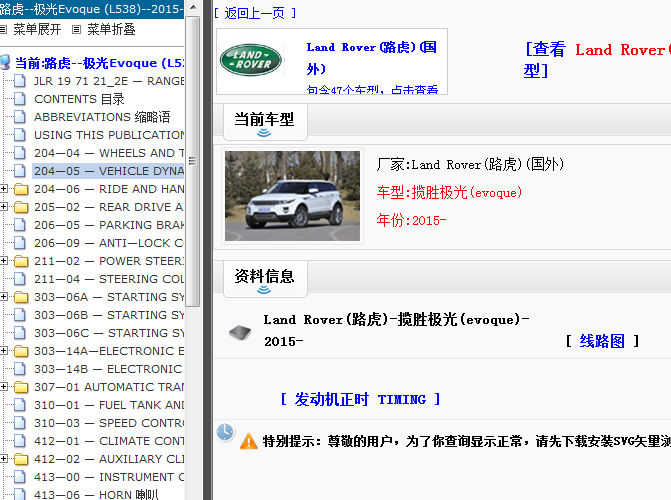Expand the 204-06 RIDE AND HAN node
This screenshot has height=500, width=671.
[x=3, y=188]
